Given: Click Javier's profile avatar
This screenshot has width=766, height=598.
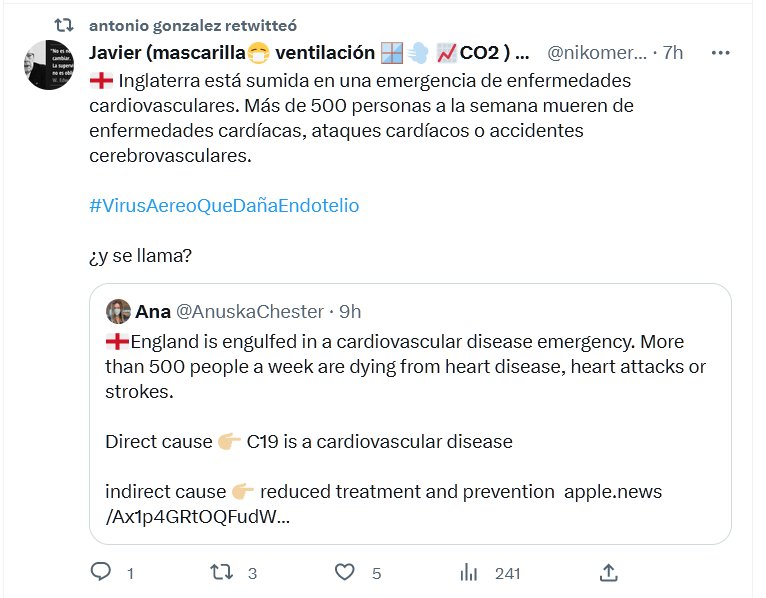Looking at the screenshot, I should pyautogui.click(x=47, y=65).
